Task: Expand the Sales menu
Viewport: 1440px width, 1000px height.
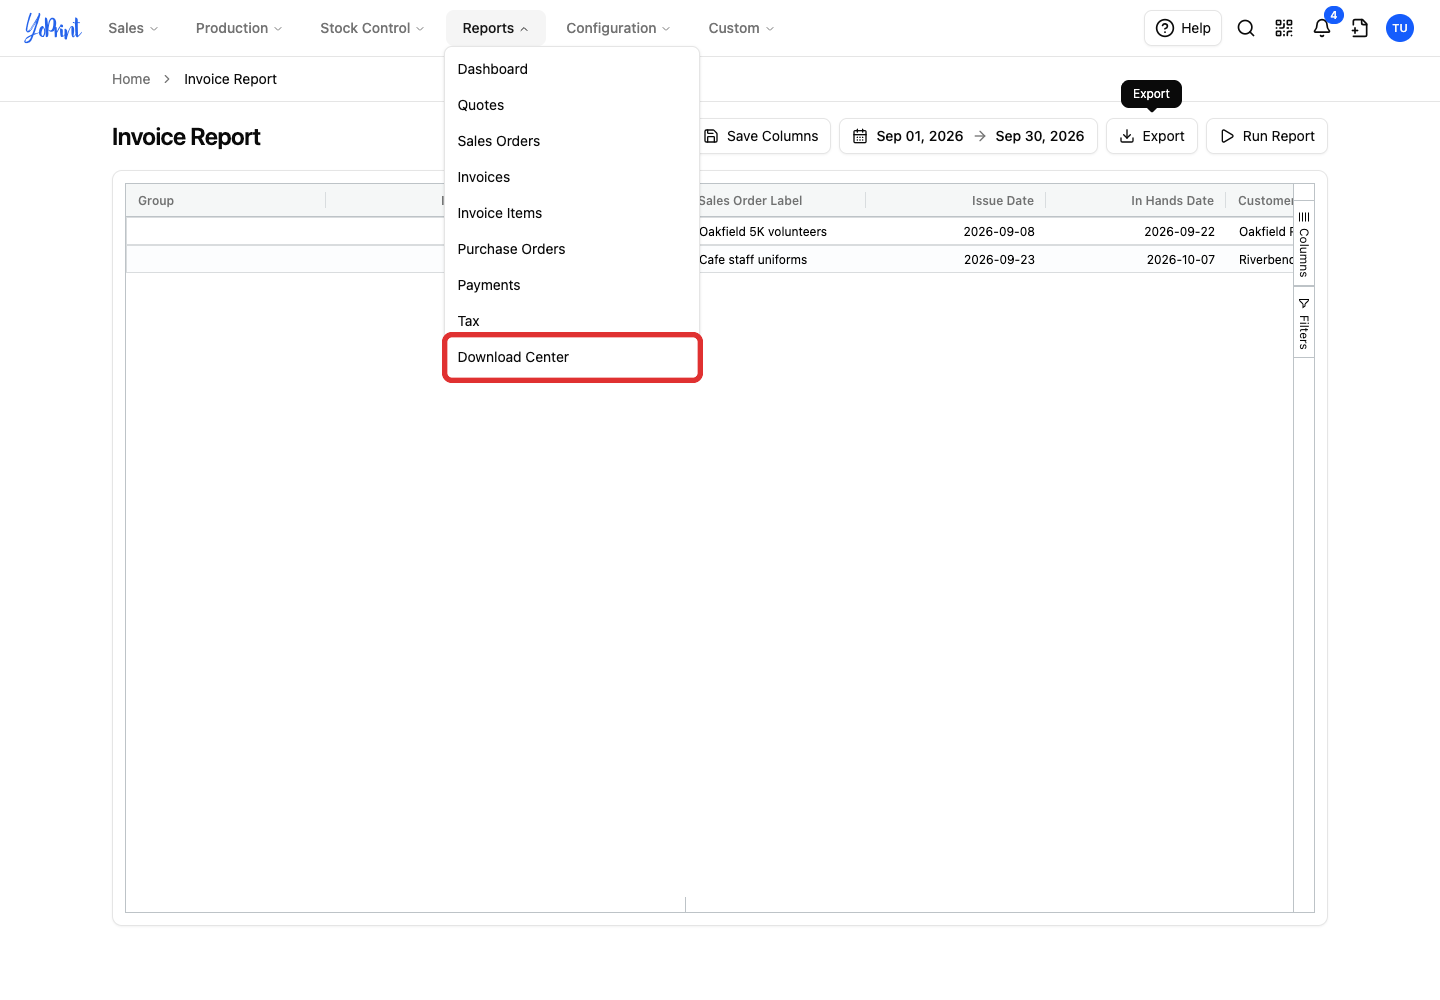Action: 133,28
